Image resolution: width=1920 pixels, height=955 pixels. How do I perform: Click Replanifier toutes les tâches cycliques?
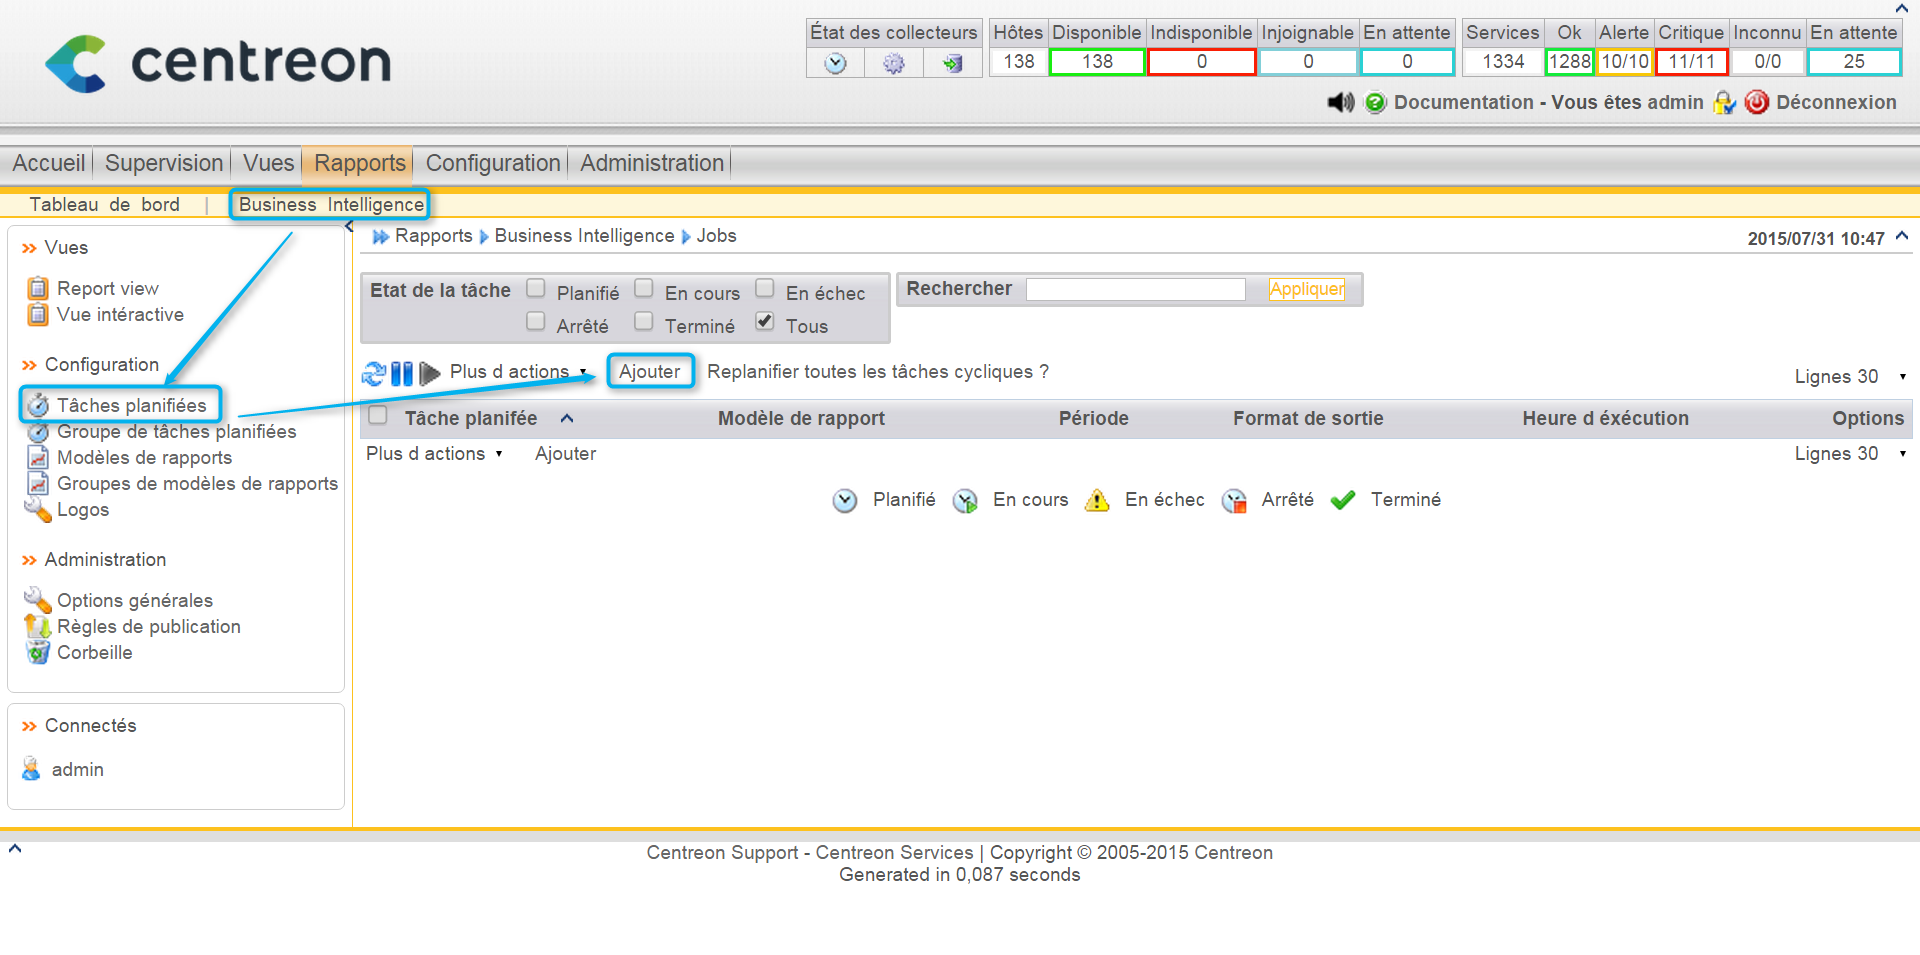point(878,372)
